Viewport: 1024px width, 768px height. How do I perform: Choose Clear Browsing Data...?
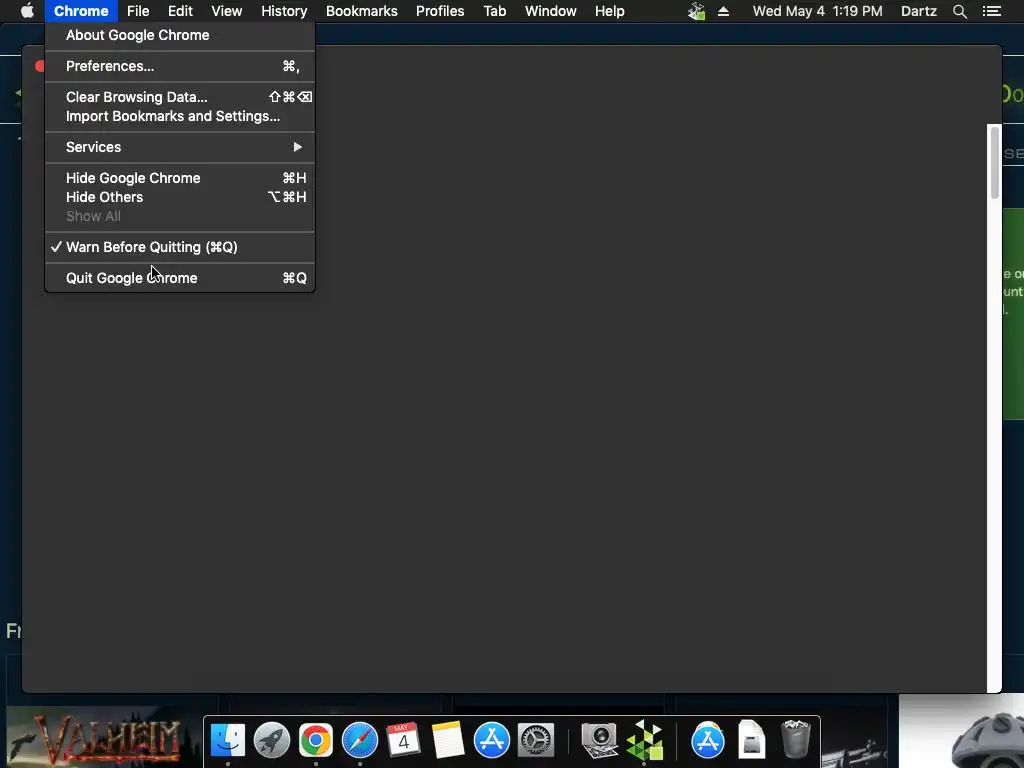[180, 97]
